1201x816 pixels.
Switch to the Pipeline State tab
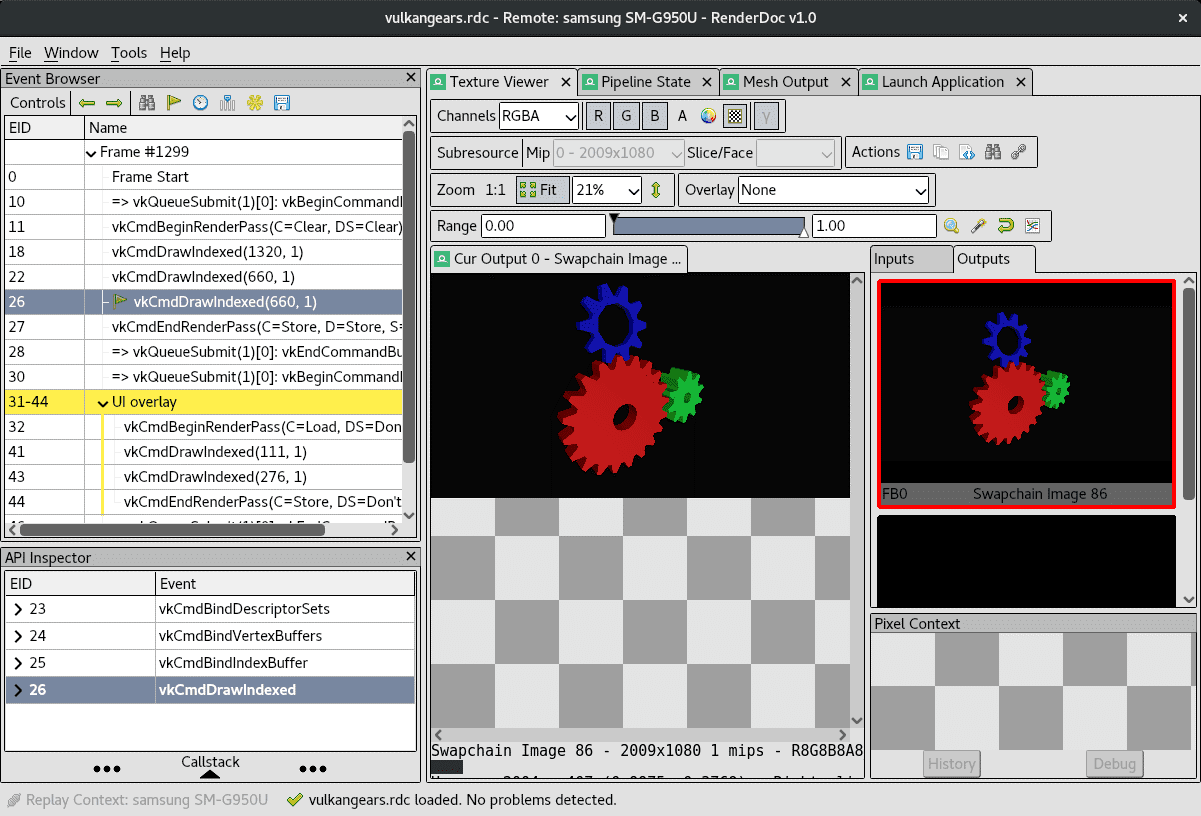click(644, 82)
